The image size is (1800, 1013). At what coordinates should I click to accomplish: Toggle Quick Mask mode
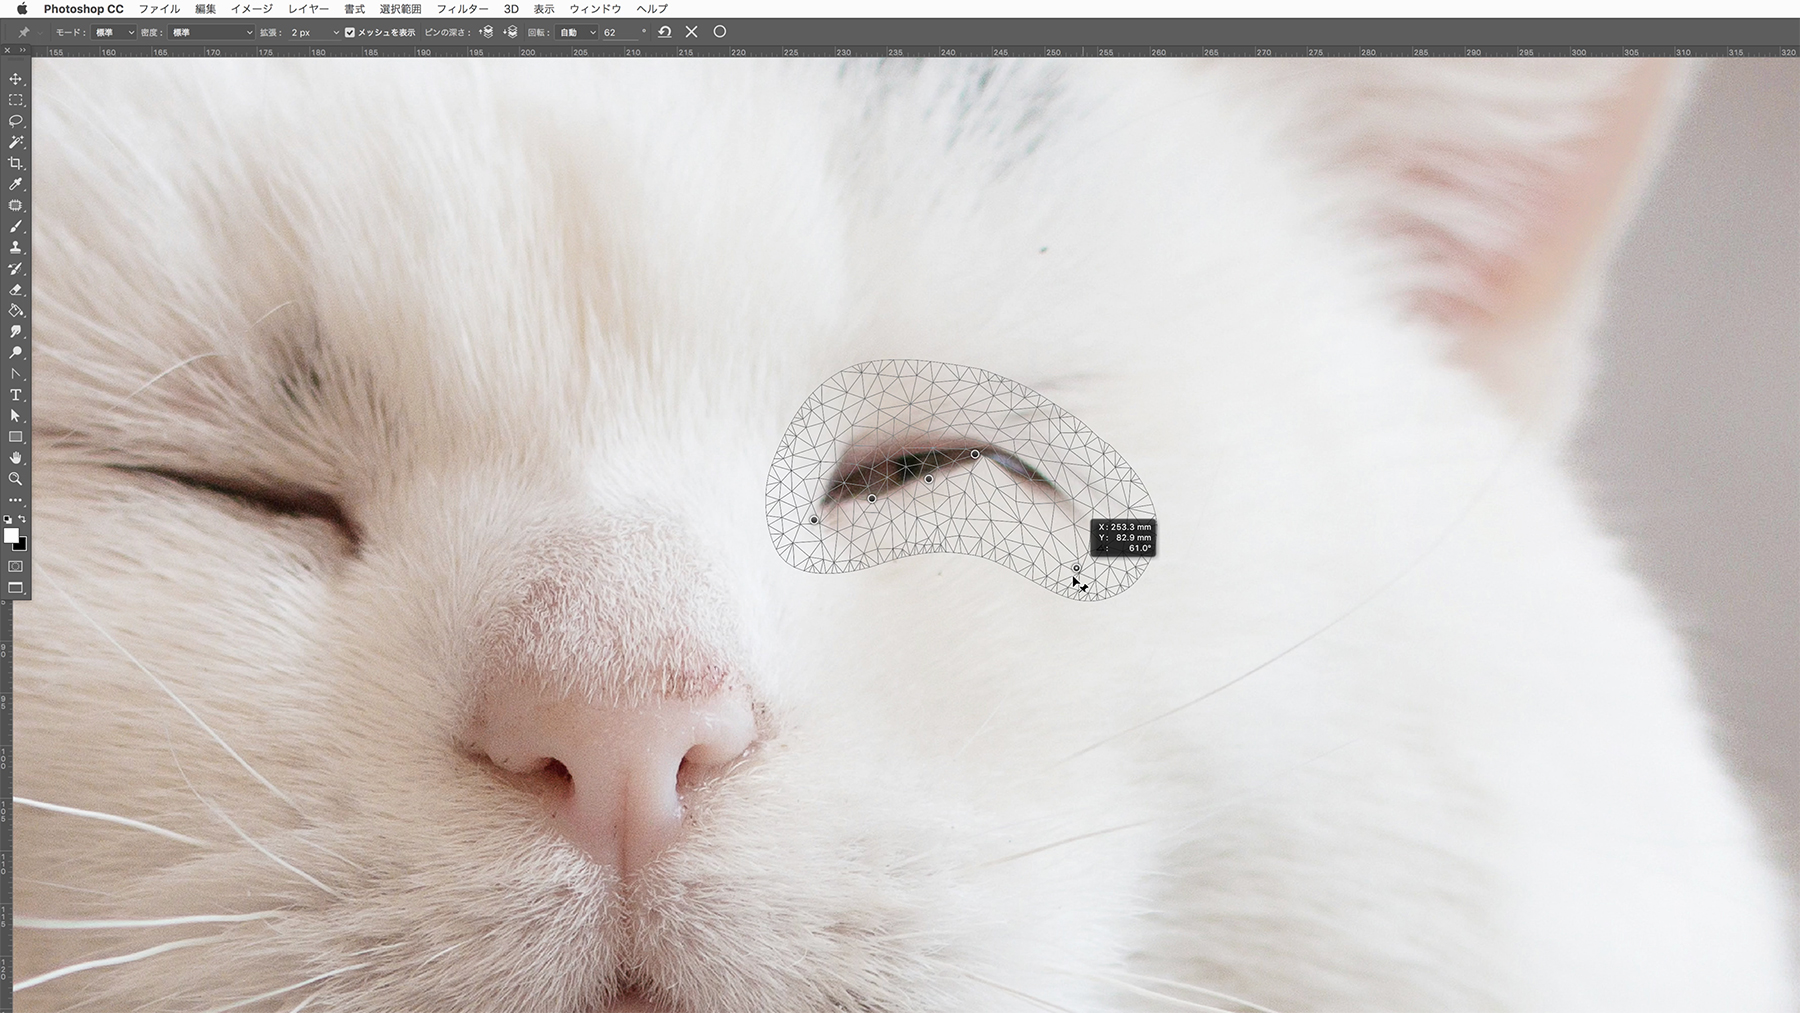15,566
